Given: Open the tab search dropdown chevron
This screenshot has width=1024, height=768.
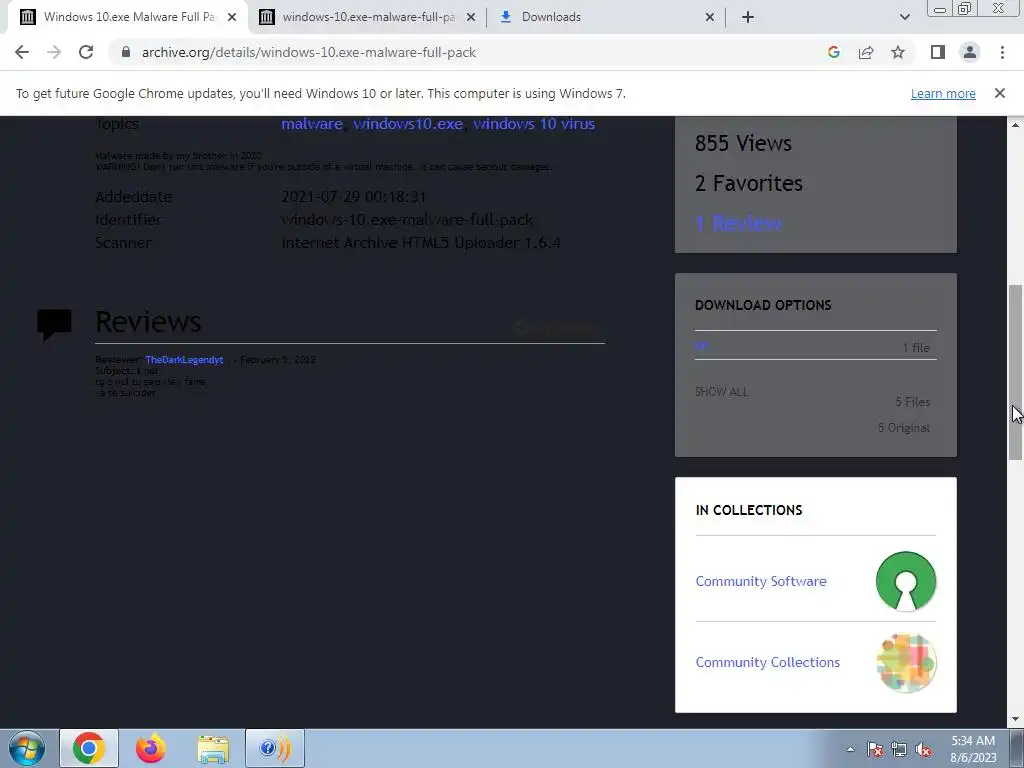Looking at the screenshot, I should pyautogui.click(x=904, y=17).
